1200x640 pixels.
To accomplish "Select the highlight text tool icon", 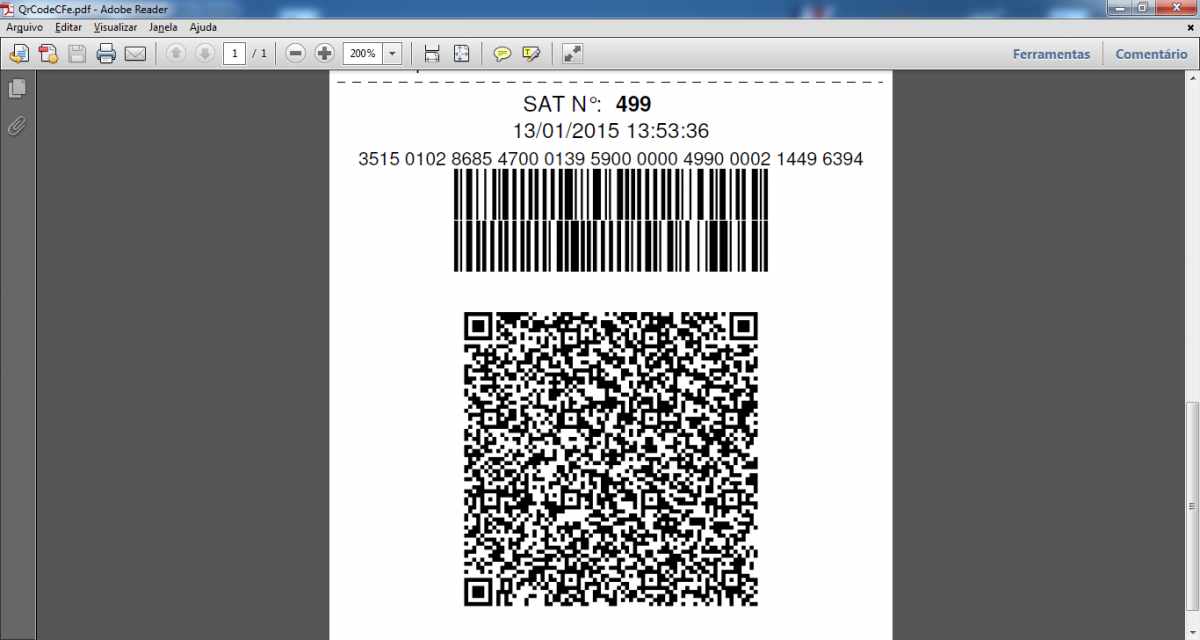I will coord(531,54).
